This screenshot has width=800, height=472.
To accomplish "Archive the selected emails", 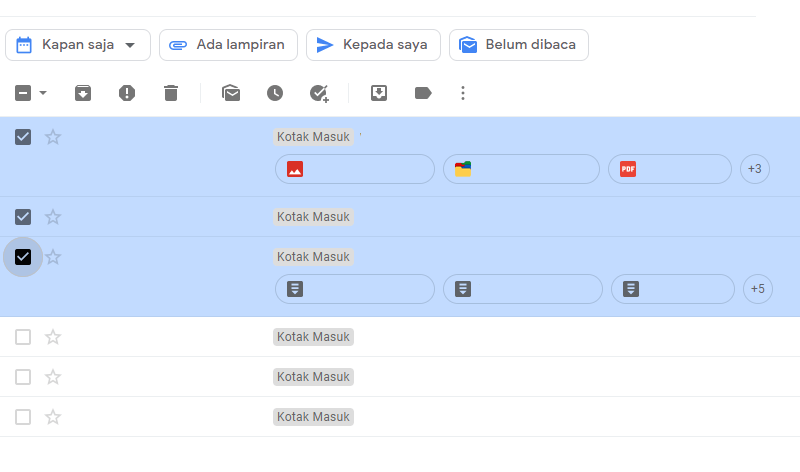I will point(83,93).
